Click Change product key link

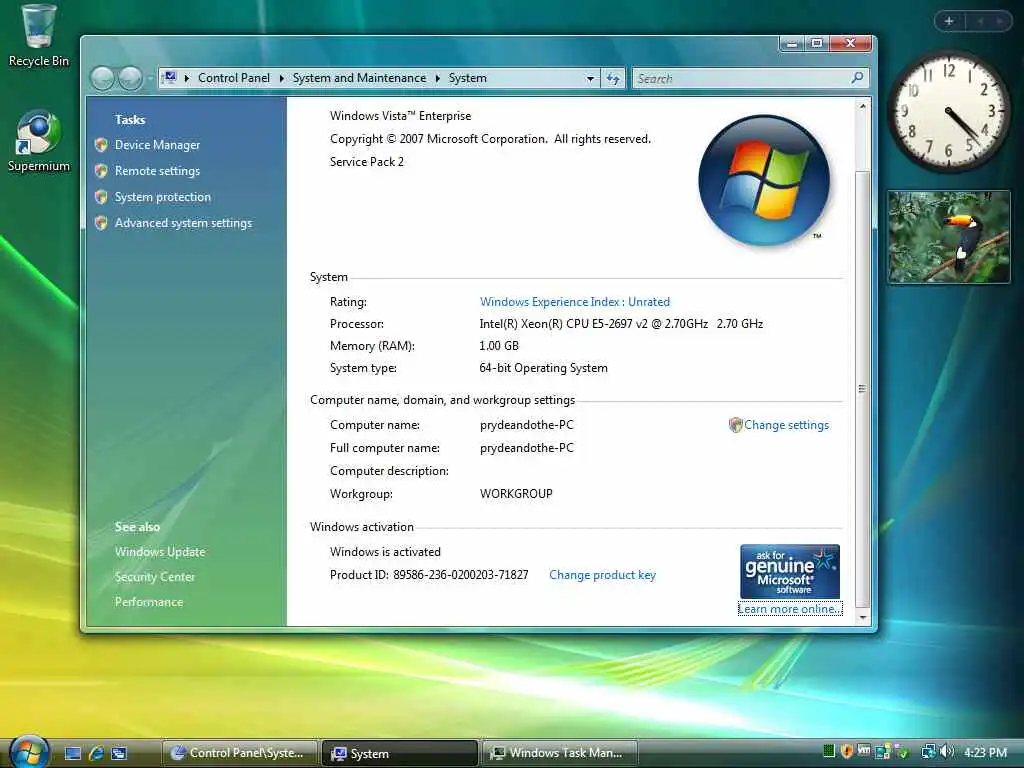point(602,575)
